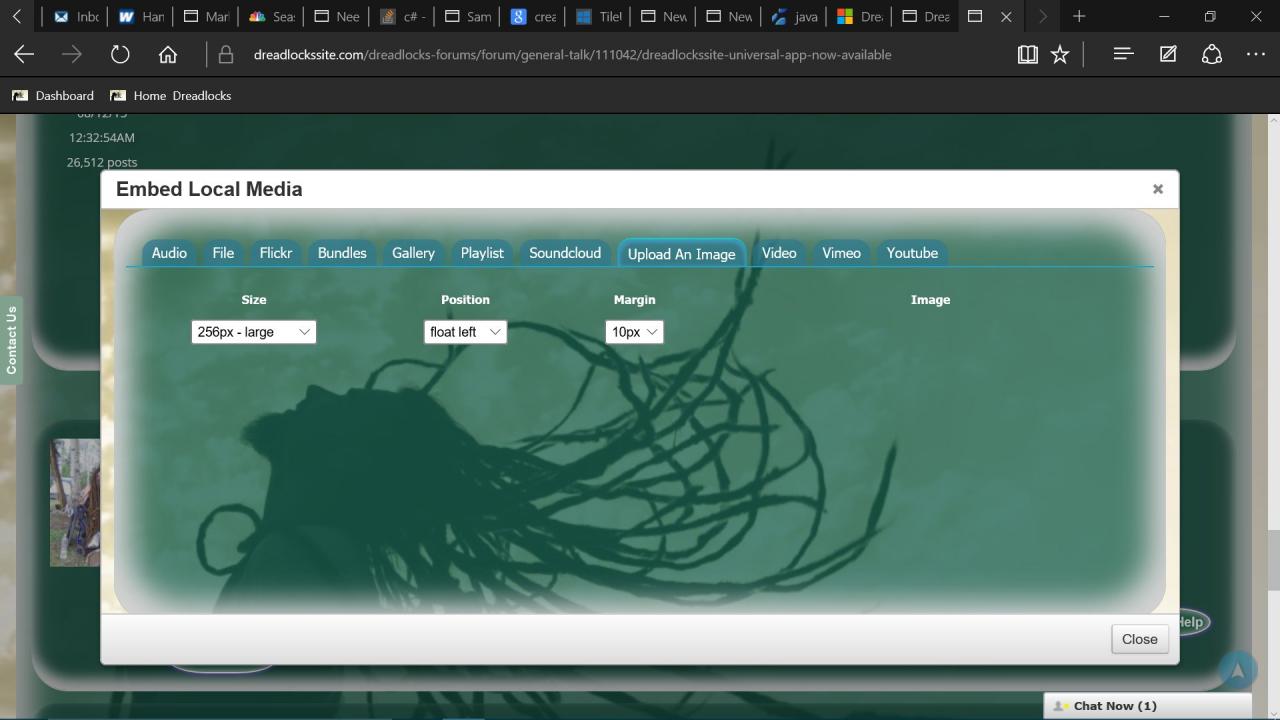Open a new browser tab
This screenshot has width=1280, height=720.
tap(1079, 16)
